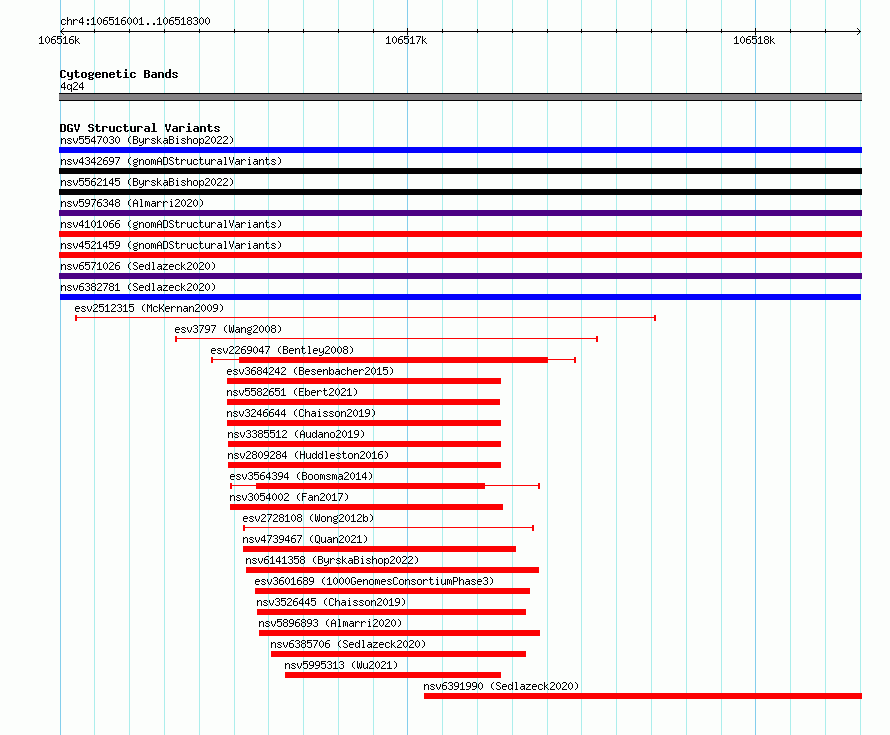Click the red bar under nsv4739467
890x735 pixels.
[x=379, y=549]
